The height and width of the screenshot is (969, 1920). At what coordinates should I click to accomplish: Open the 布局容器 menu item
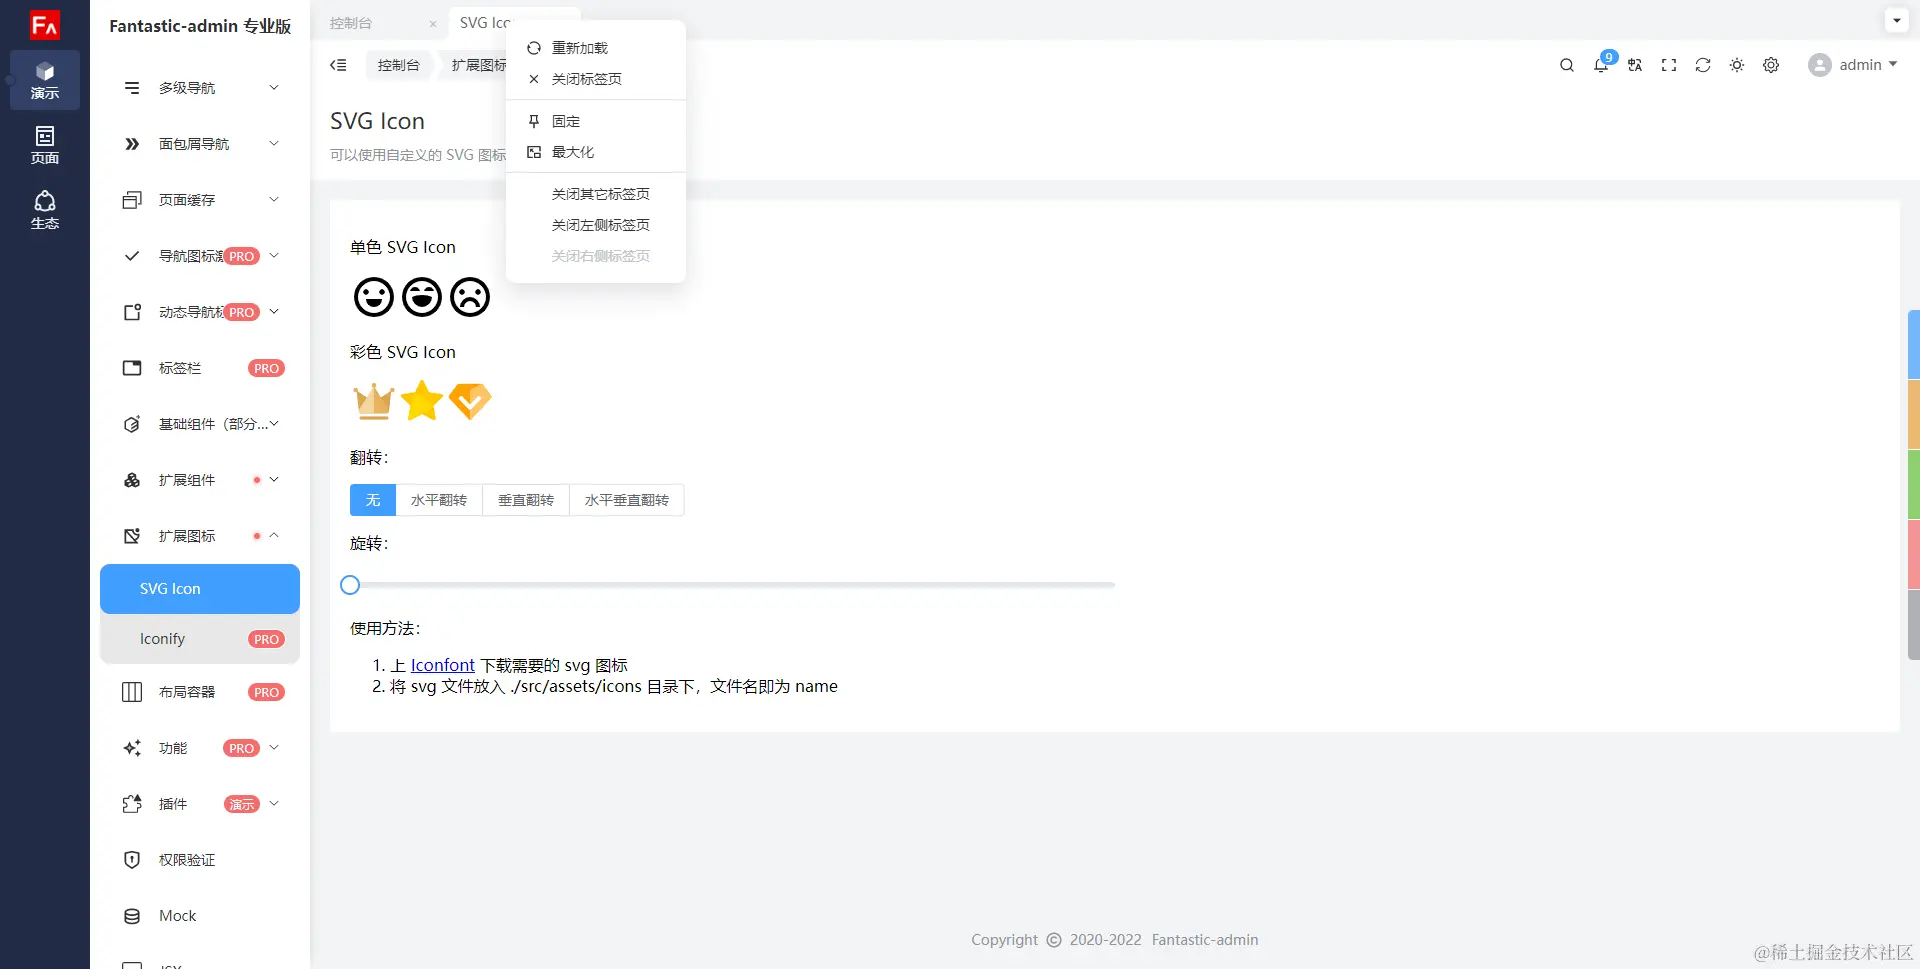(200, 692)
